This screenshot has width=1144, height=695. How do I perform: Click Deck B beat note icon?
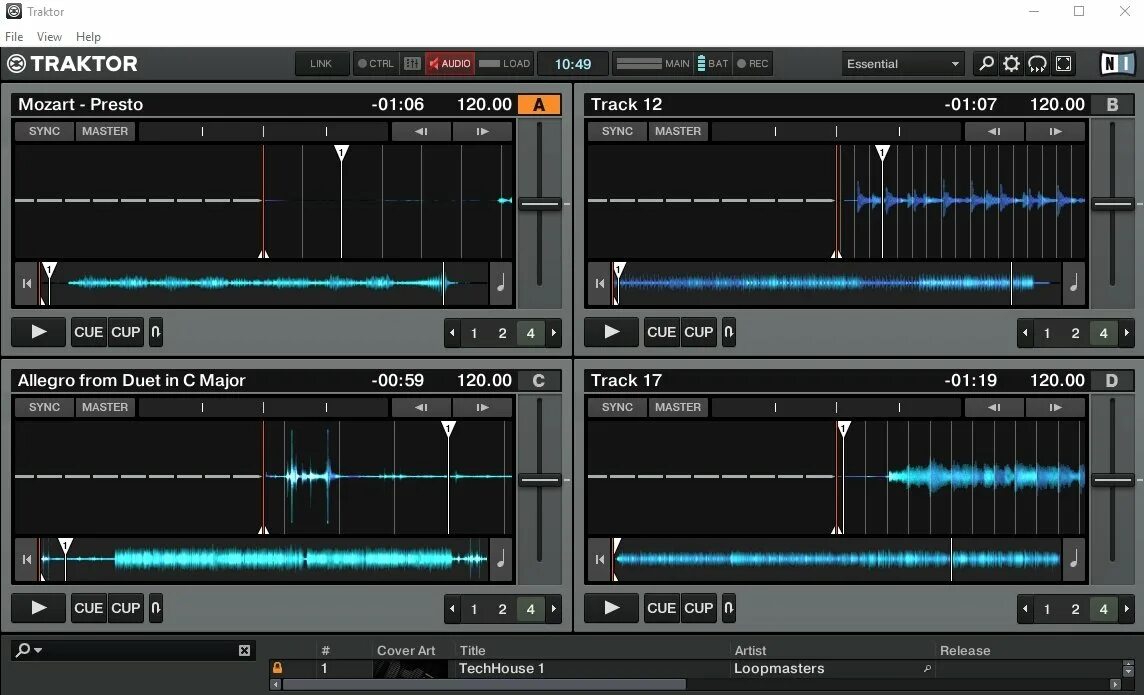coord(1074,284)
